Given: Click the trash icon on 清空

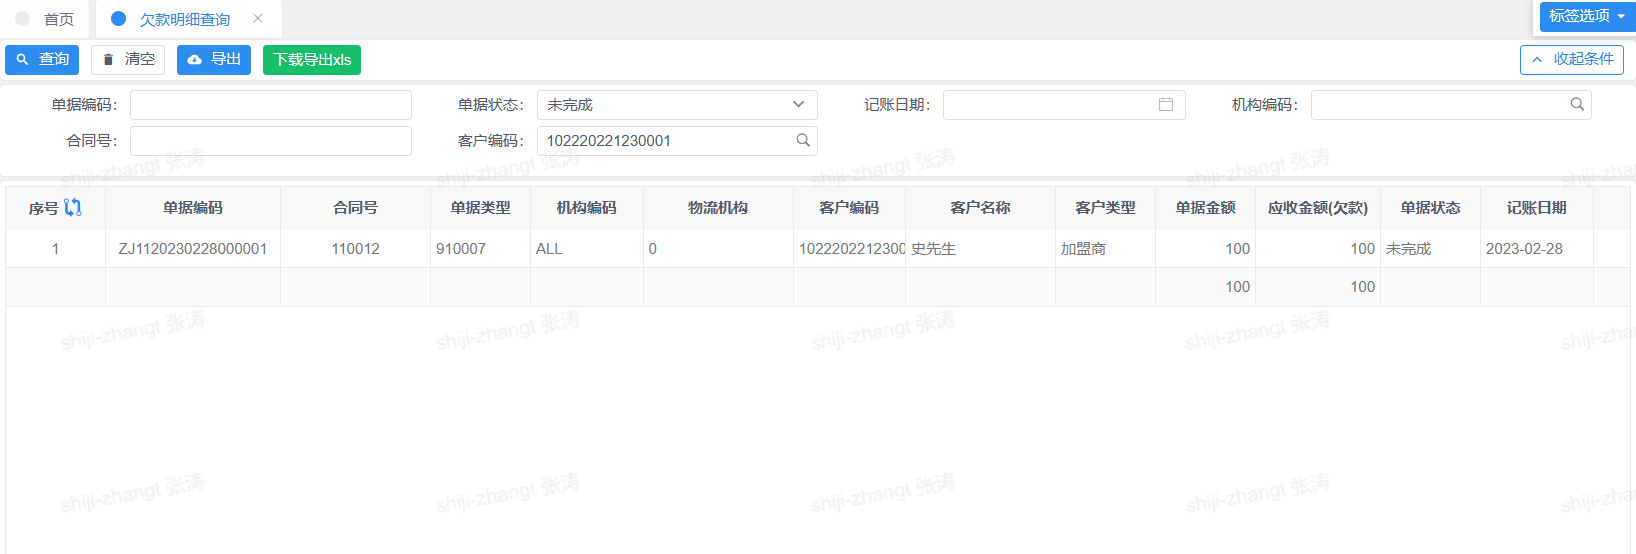Looking at the screenshot, I should 109,60.
